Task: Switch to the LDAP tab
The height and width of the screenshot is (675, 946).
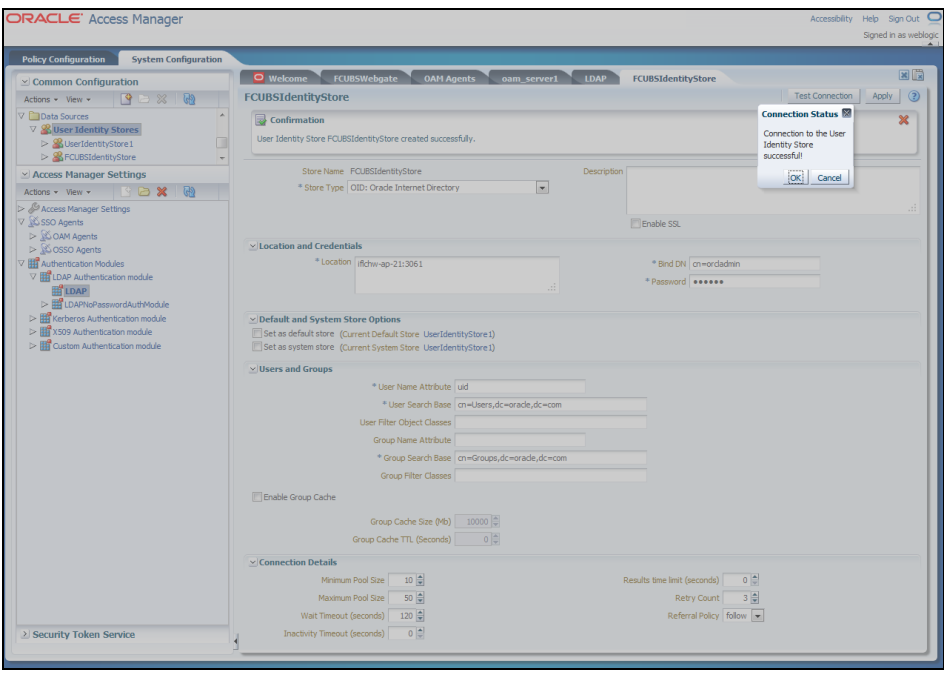Action: pos(595,78)
